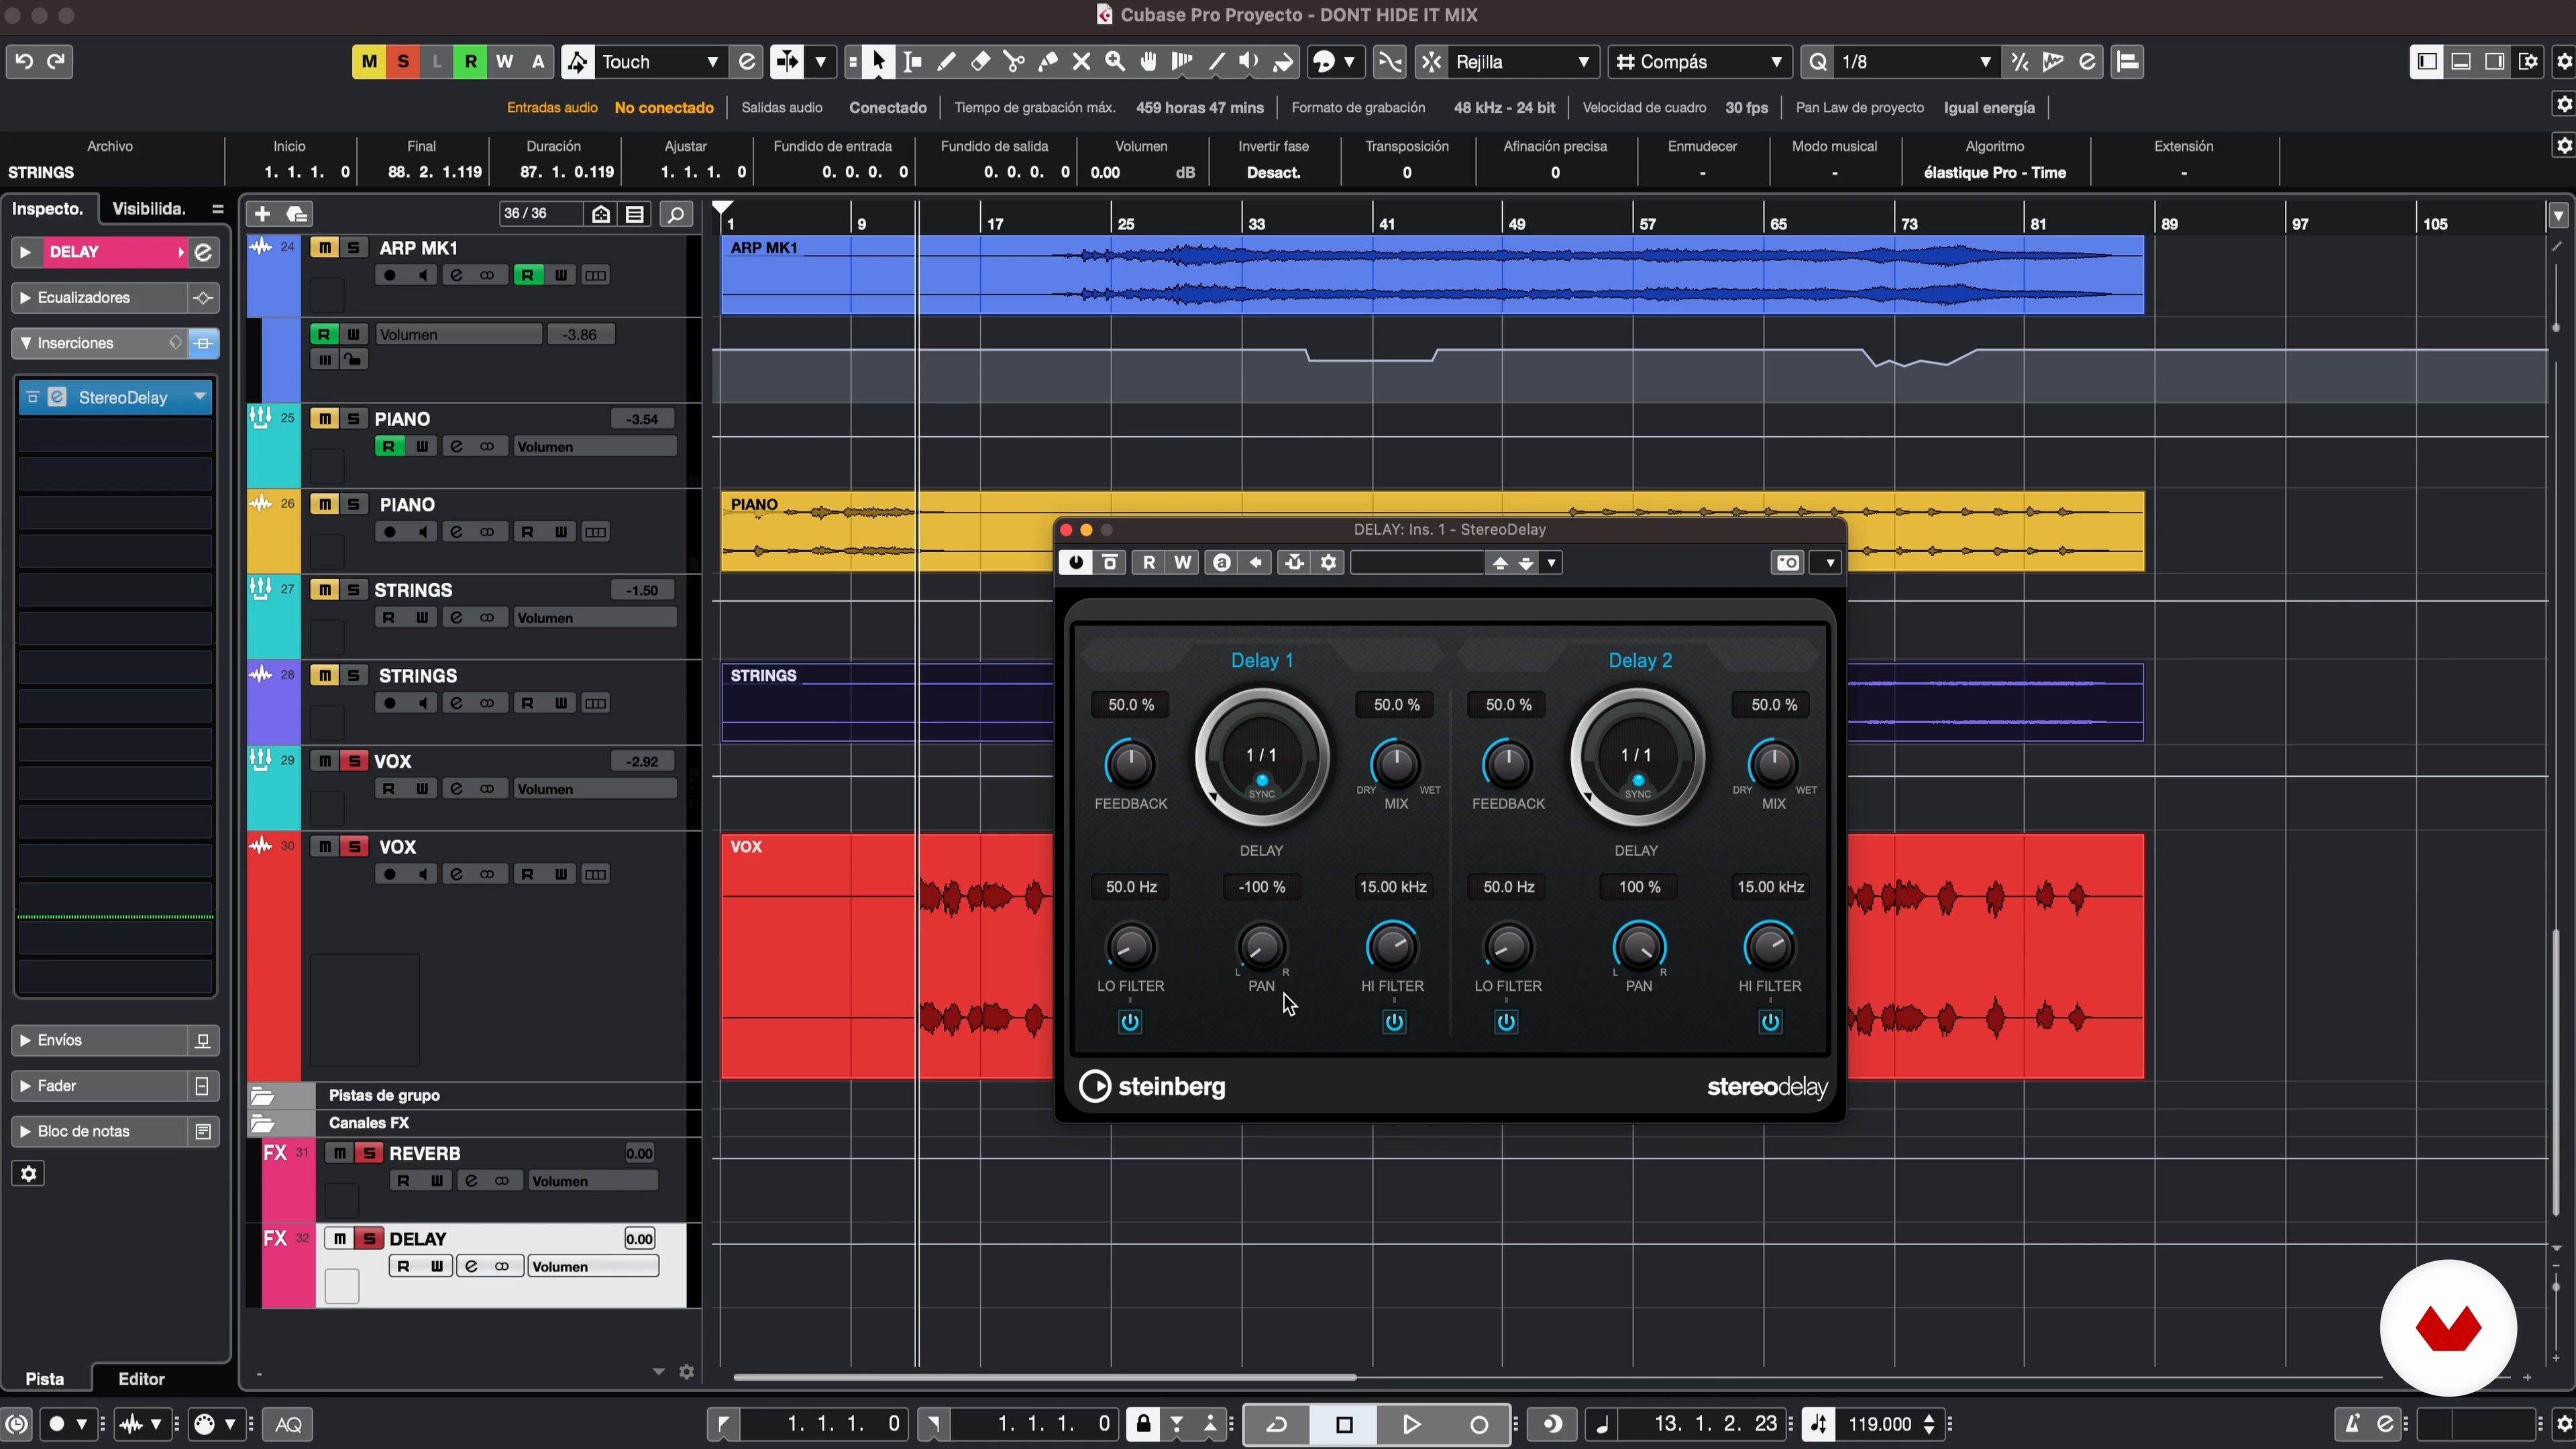This screenshot has height=1449, width=2576.
Task: Toggle the StereoDelay plugin power bypass button
Action: pyautogui.click(x=1076, y=563)
